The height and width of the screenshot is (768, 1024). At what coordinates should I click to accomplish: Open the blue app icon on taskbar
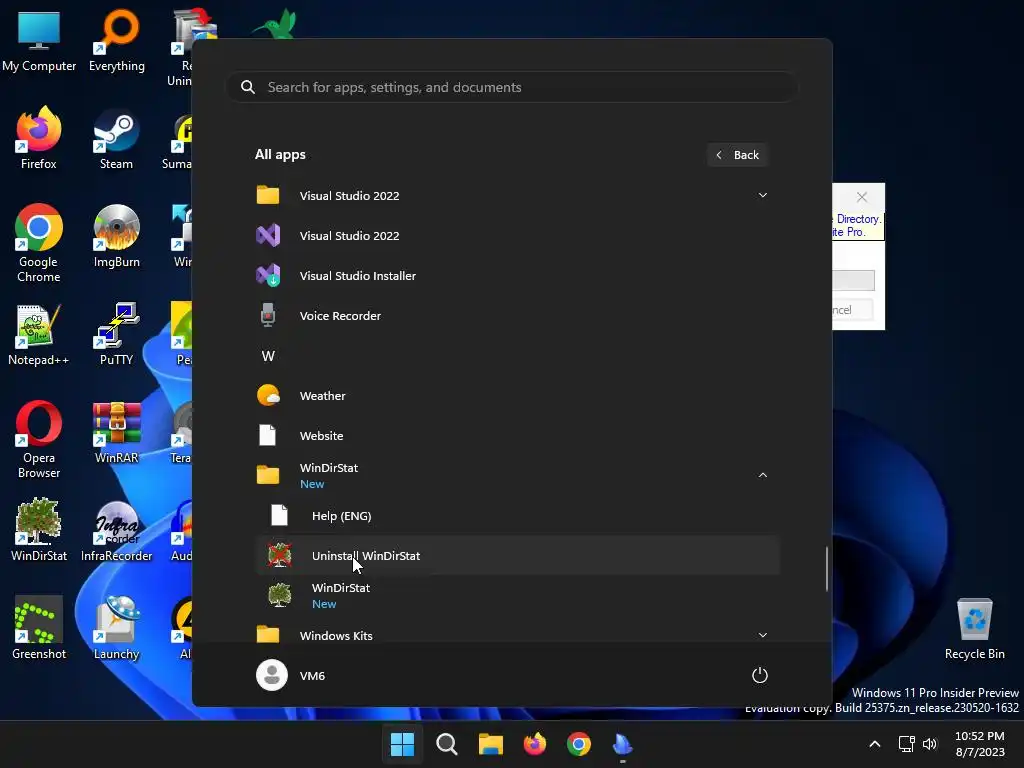tap(622, 744)
